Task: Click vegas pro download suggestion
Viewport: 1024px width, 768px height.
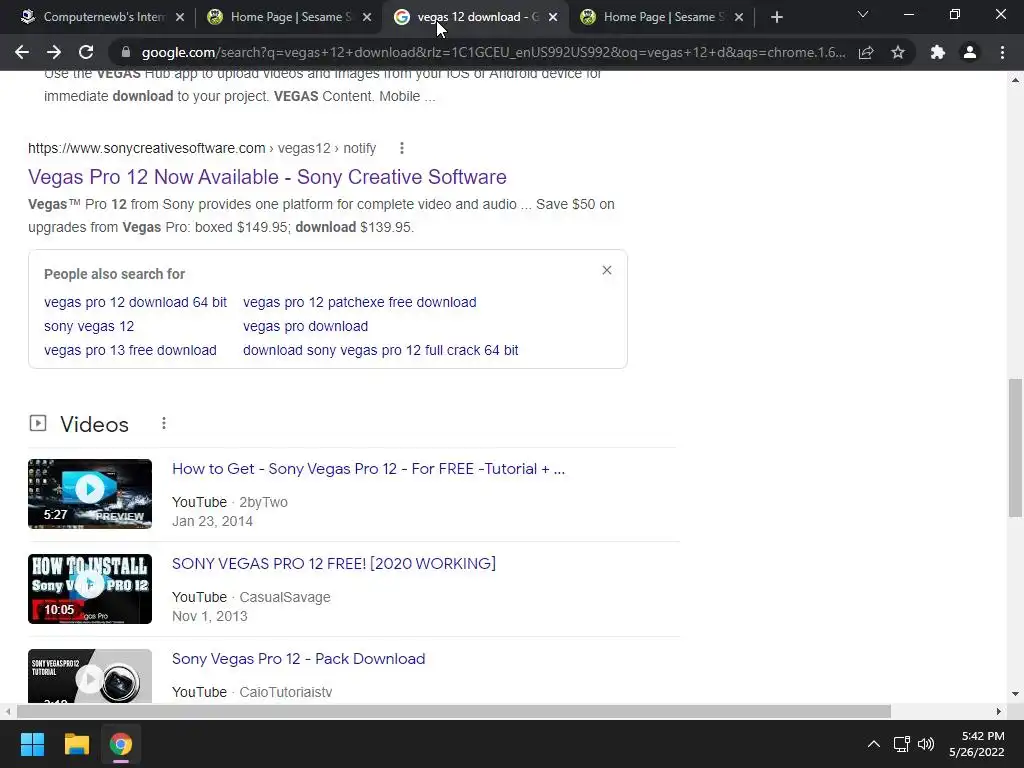Action: (305, 326)
